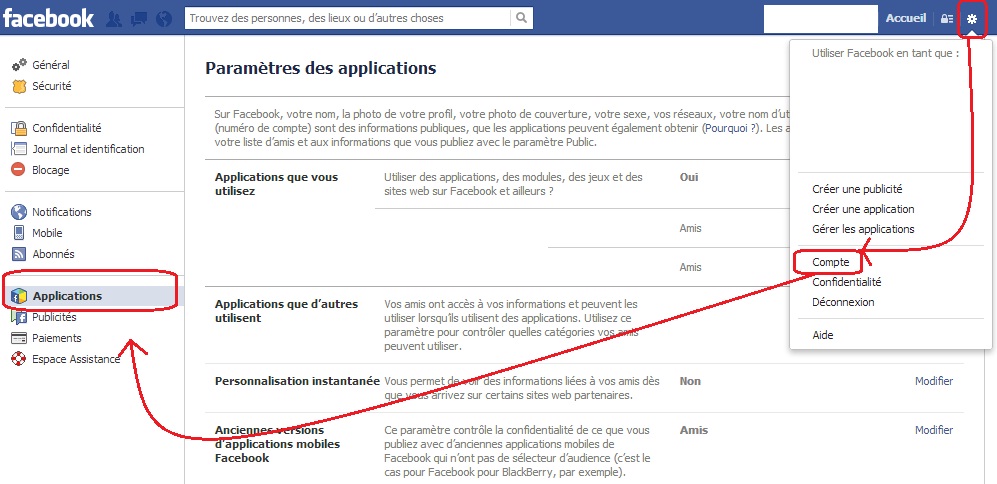Choose Créer une application in dropdown

[x=863, y=209]
